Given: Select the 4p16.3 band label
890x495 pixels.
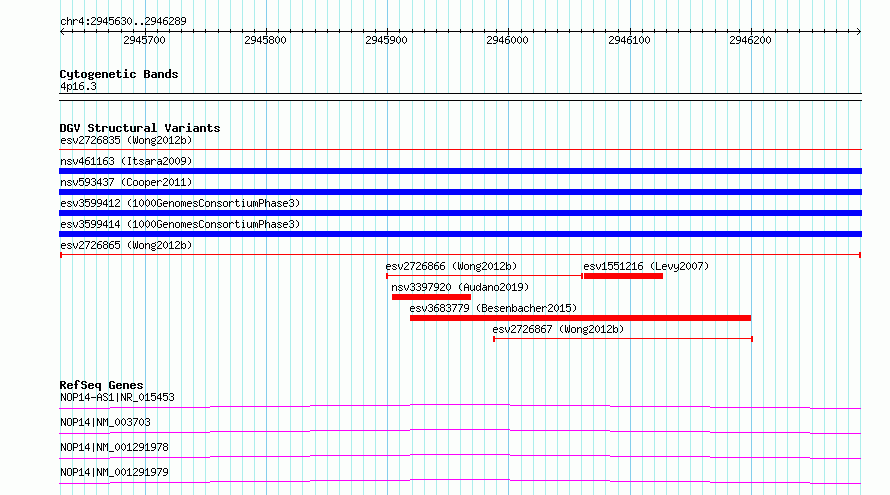Looking at the screenshot, I should (x=78, y=86).
